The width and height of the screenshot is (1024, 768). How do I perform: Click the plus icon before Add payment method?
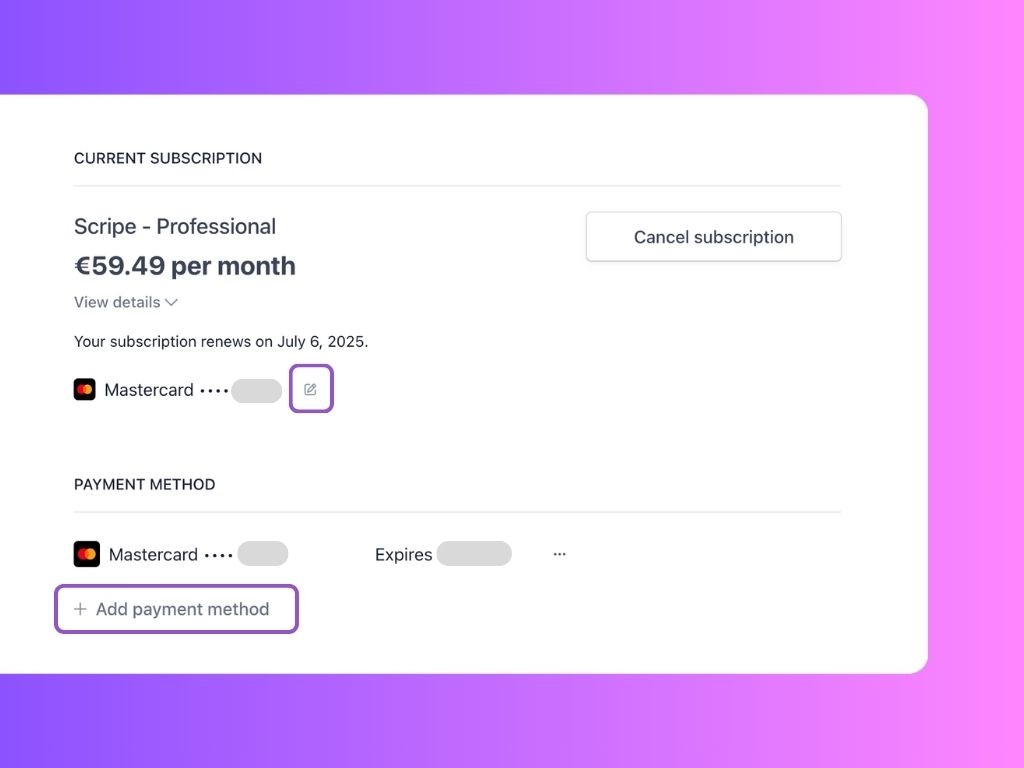(80, 609)
